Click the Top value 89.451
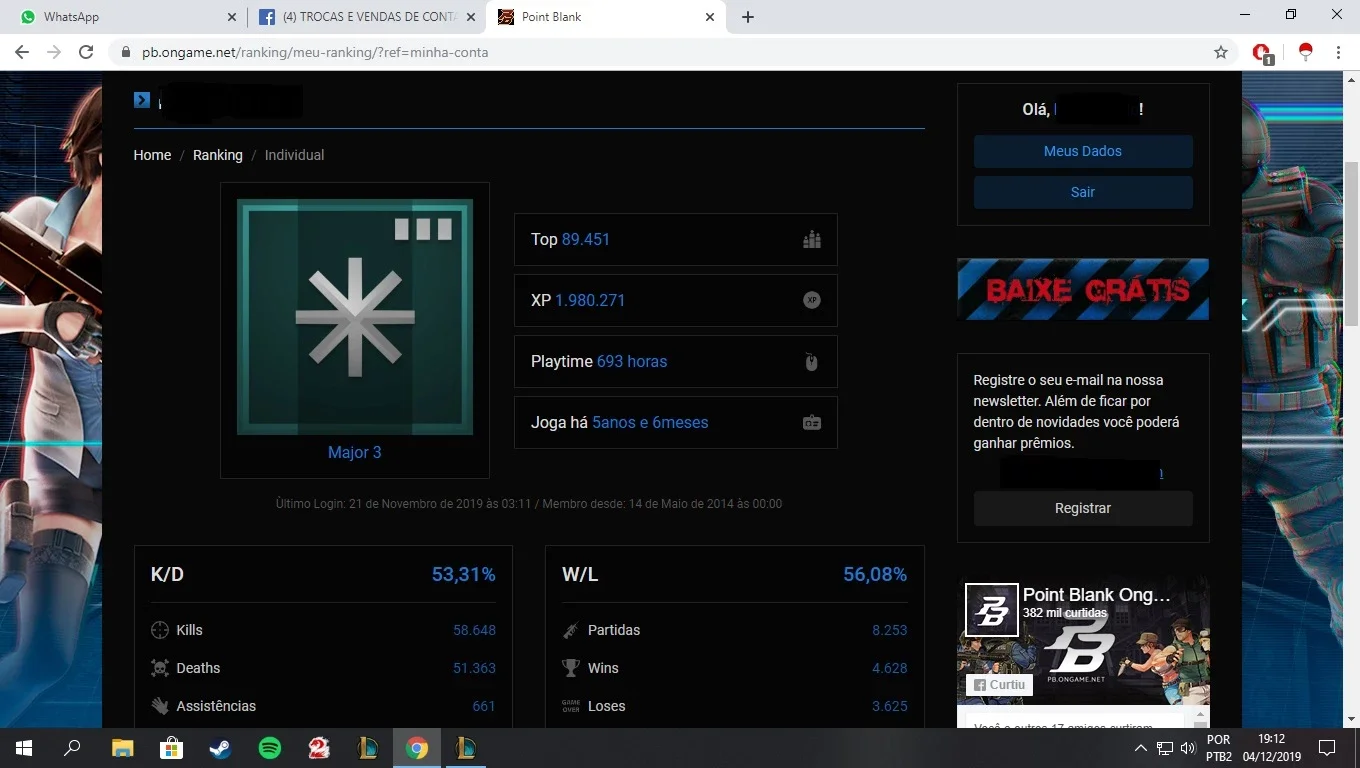The image size is (1360, 768). pyautogui.click(x=586, y=239)
